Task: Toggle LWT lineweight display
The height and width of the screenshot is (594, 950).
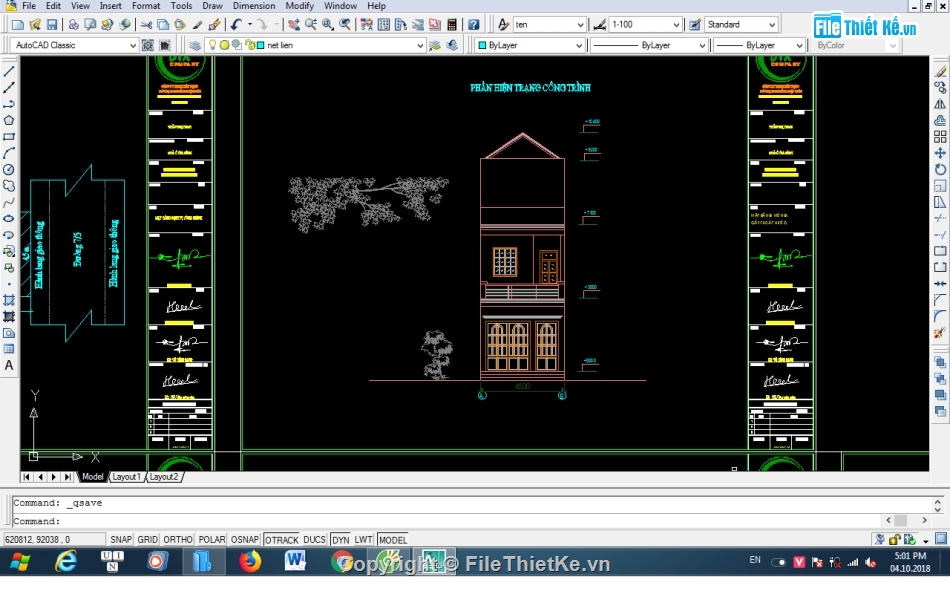Action: coord(364,539)
